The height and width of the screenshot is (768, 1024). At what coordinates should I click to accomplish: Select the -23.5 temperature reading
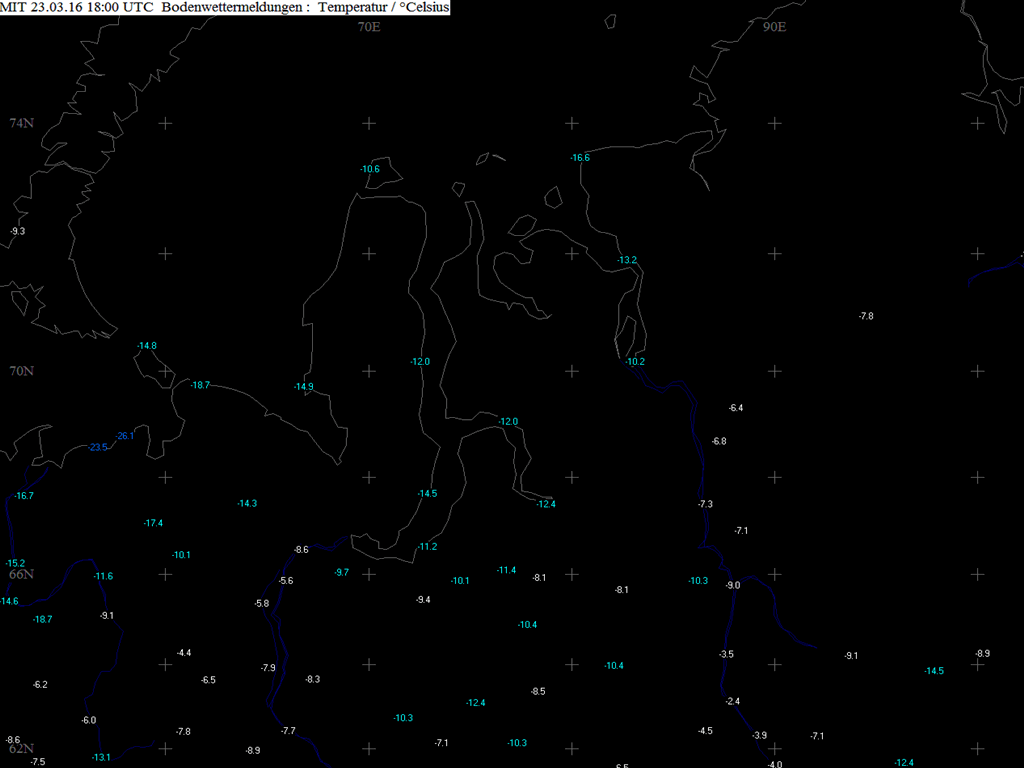(x=98, y=447)
